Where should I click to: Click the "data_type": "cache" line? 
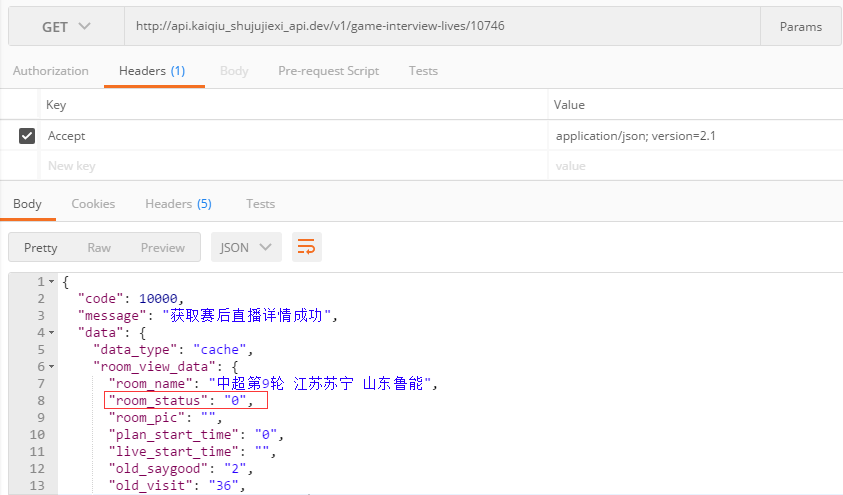pyautogui.click(x=173, y=350)
